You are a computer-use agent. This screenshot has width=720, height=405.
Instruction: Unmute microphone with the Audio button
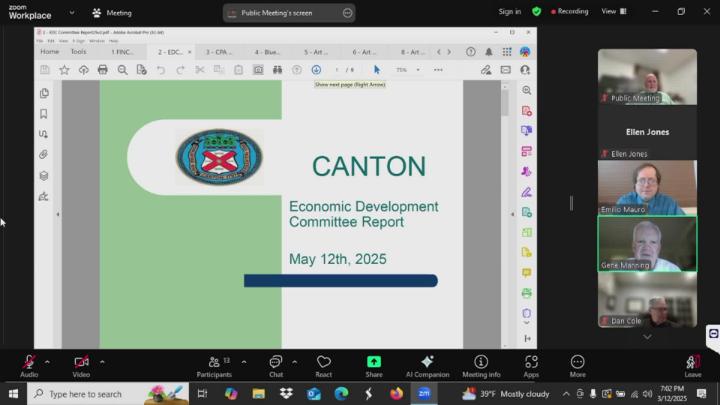point(29,366)
